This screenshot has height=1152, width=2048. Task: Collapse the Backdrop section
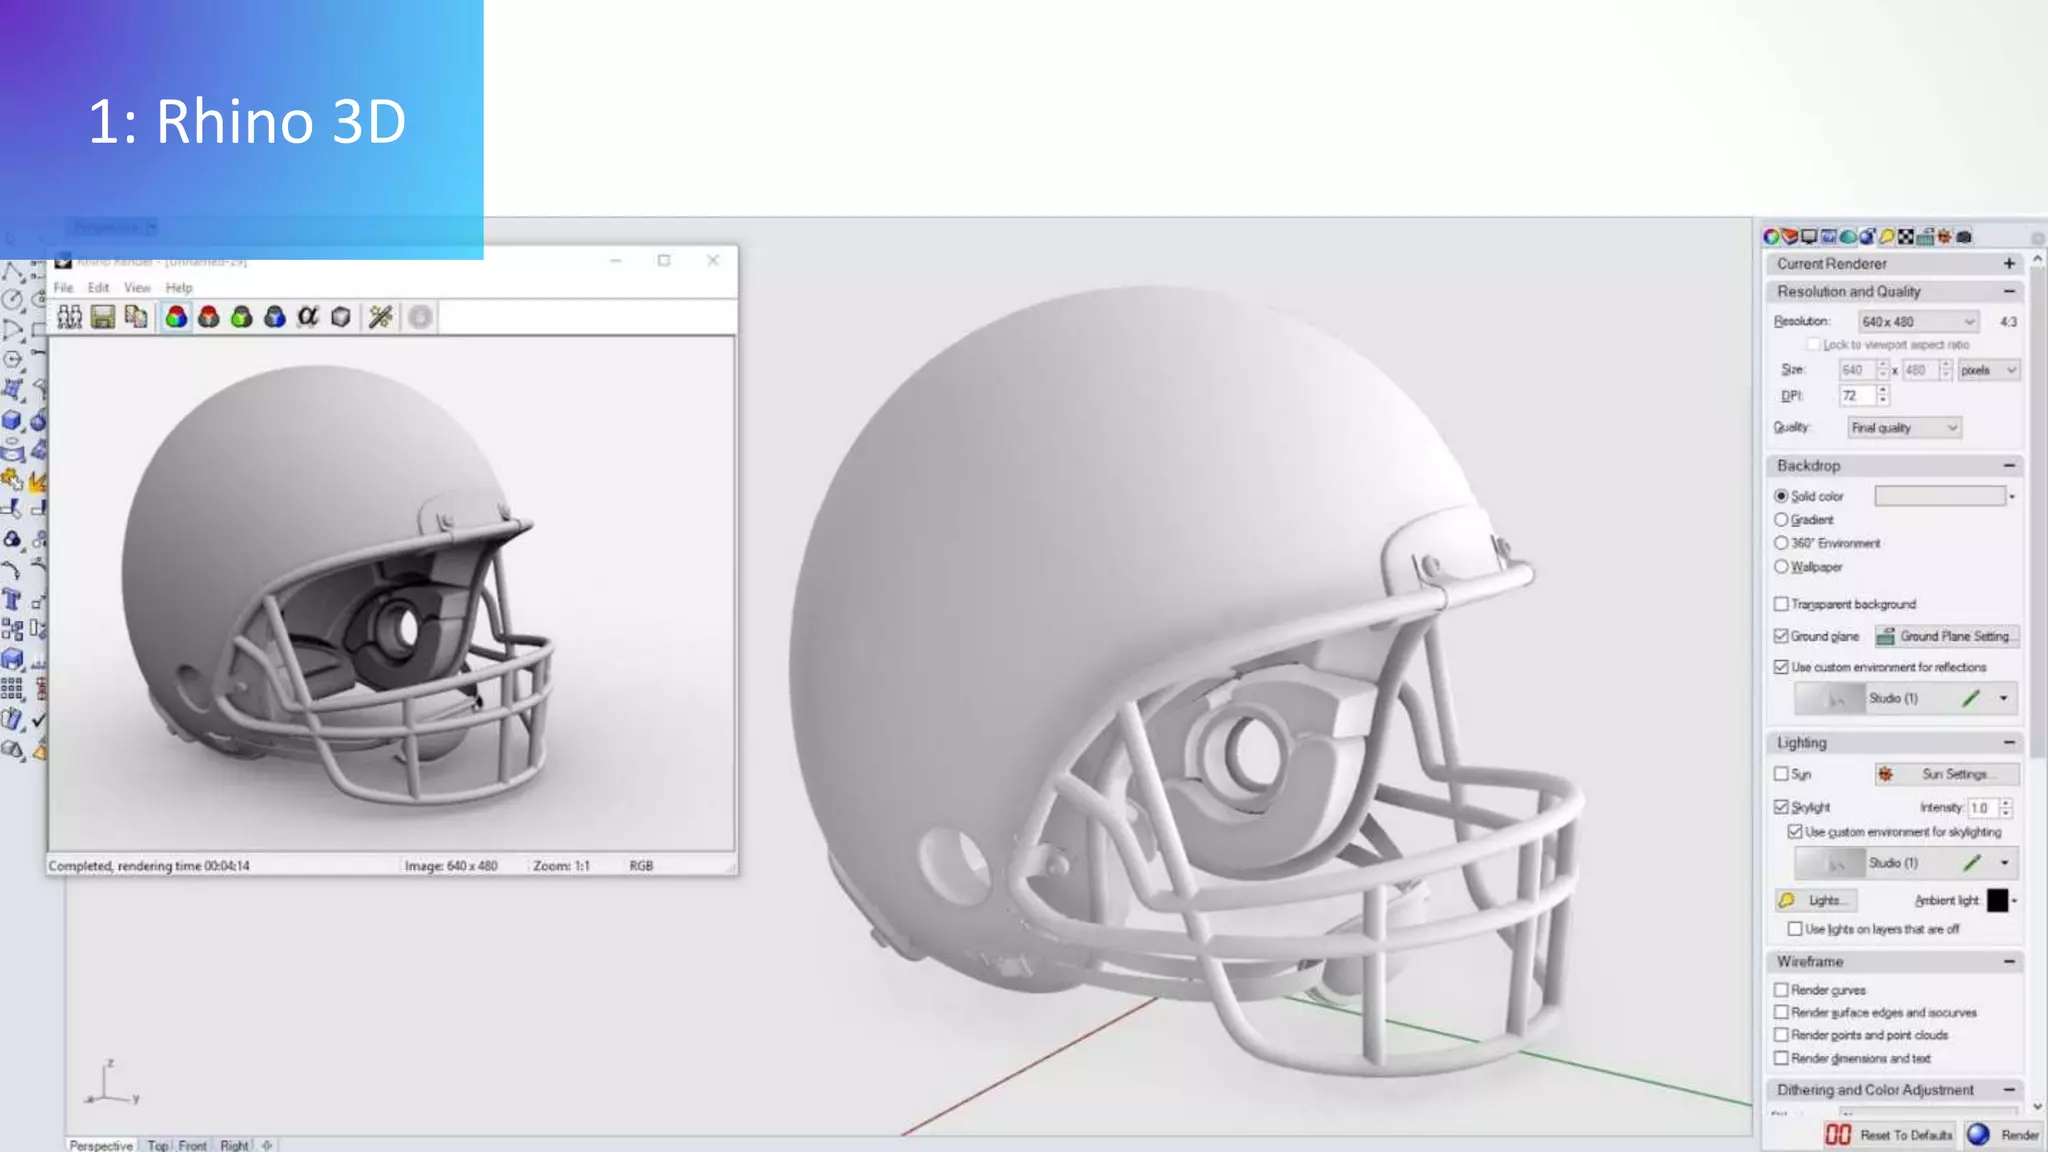[x=2009, y=466]
